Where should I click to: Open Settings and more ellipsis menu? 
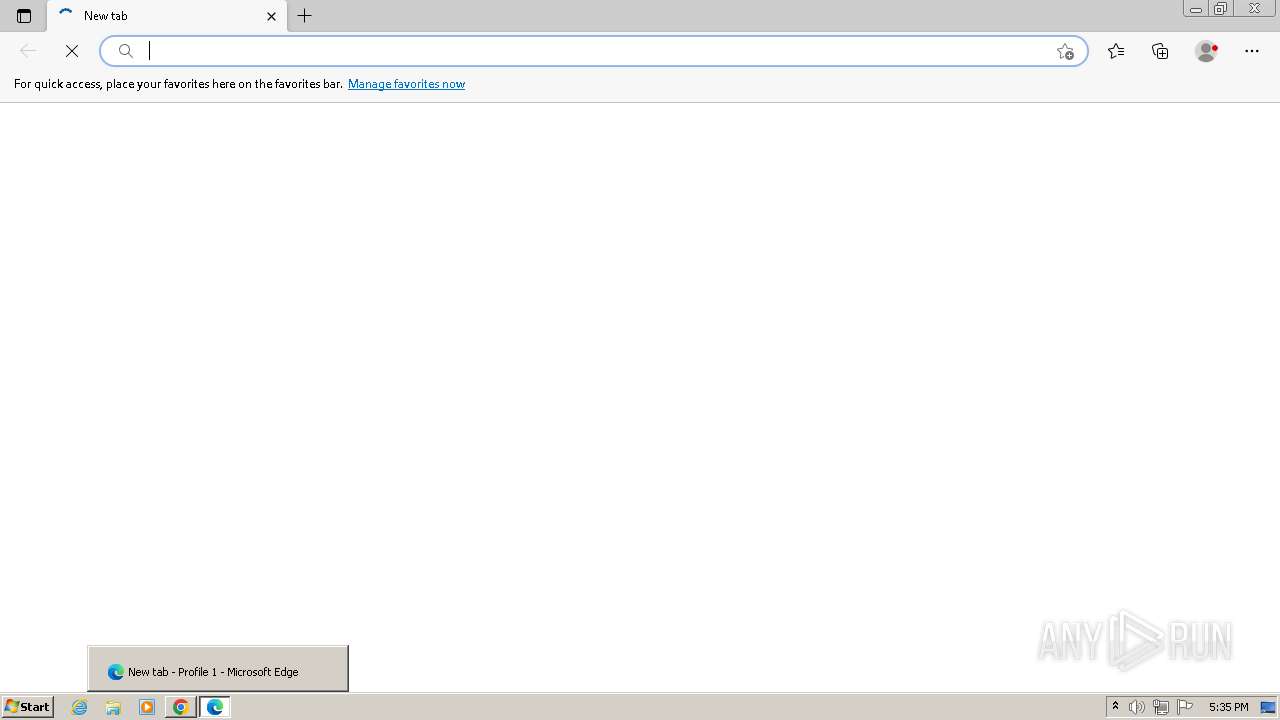(x=1252, y=51)
